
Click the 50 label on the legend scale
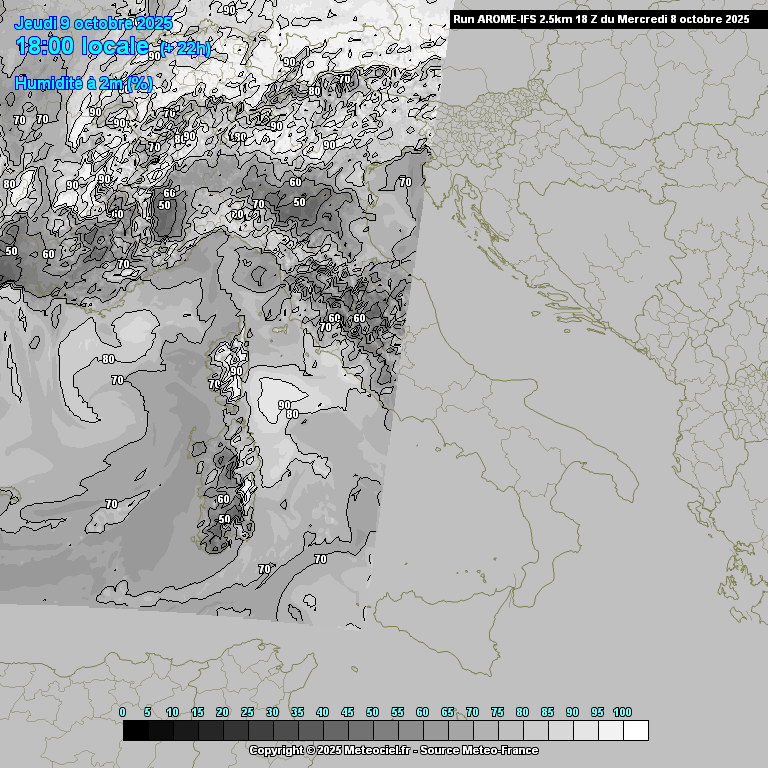pyautogui.click(x=372, y=712)
